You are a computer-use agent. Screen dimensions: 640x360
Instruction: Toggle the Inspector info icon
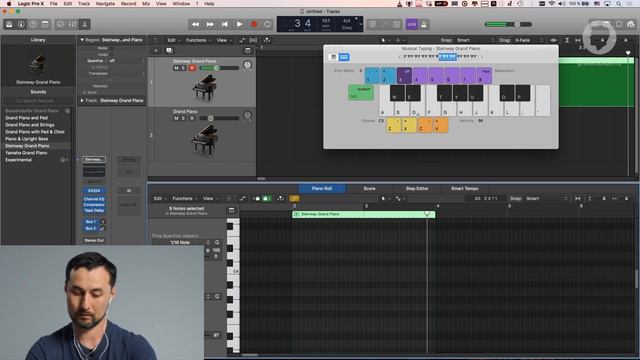pyautogui.click(x=21, y=24)
